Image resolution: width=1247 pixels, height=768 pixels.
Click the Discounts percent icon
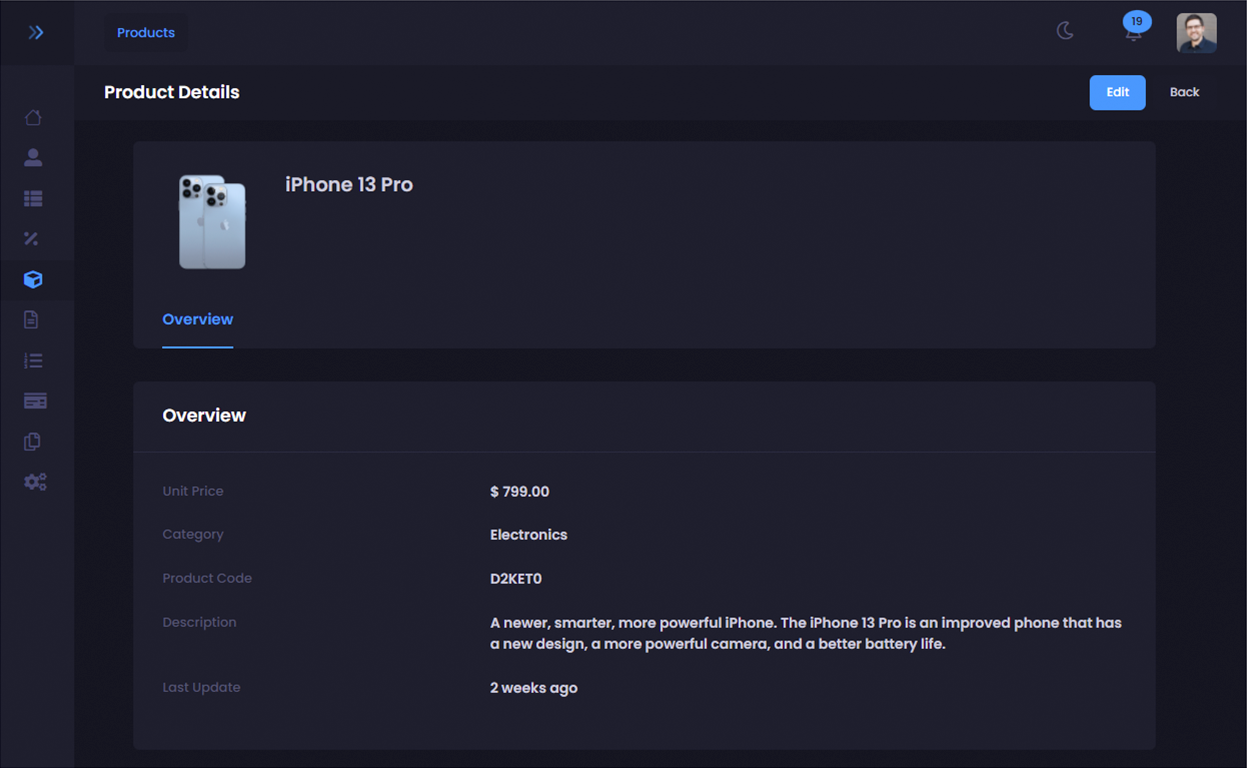33,238
